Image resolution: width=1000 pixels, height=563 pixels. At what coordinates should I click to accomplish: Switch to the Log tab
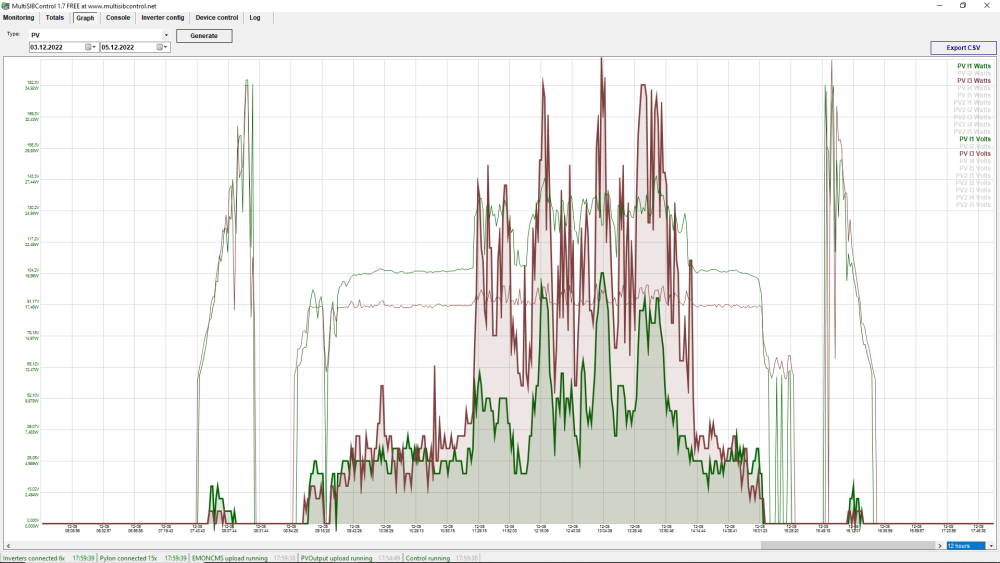coord(255,18)
